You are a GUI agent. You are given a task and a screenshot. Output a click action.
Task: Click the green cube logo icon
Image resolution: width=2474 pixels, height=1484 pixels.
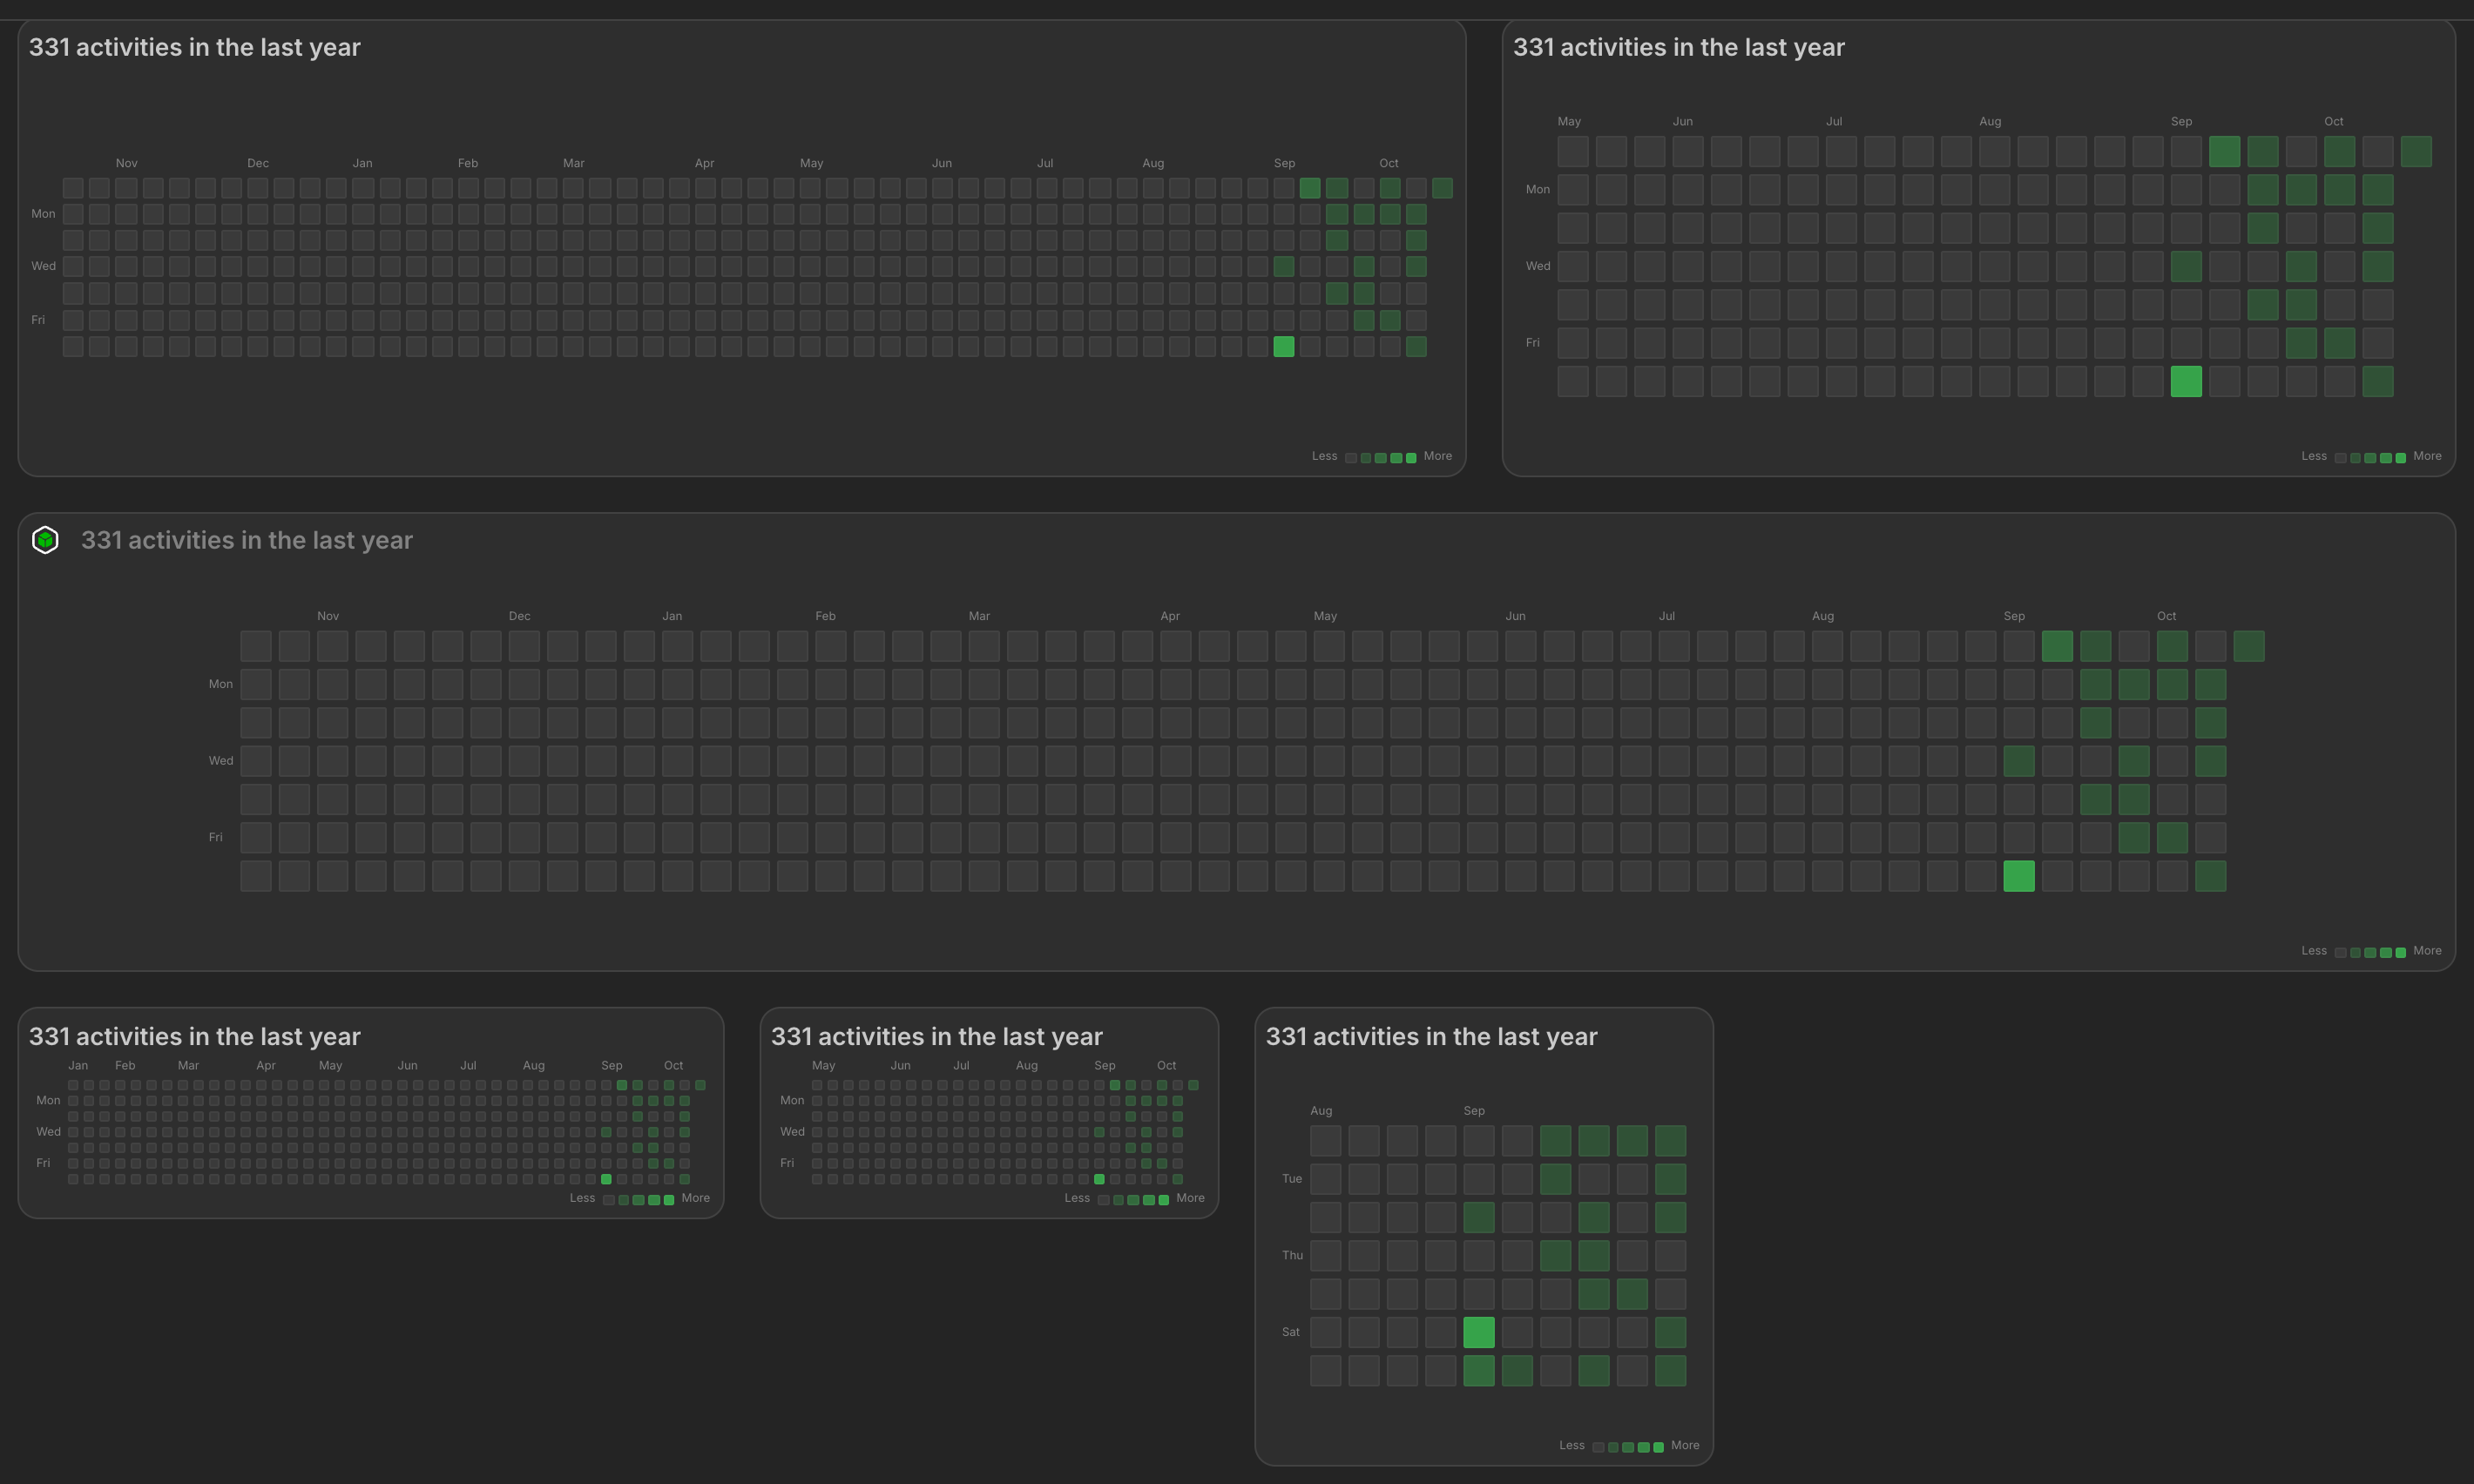pyautogui.click(x=45, y=540)
